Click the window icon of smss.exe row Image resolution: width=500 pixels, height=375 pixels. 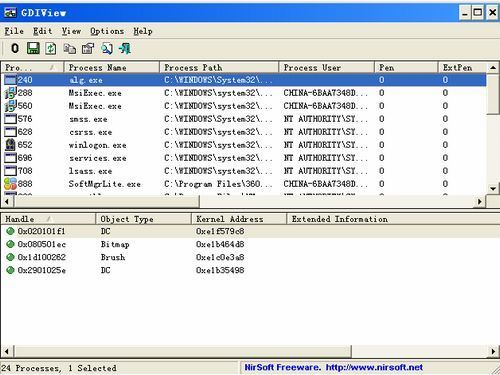(x=10, y=119)
